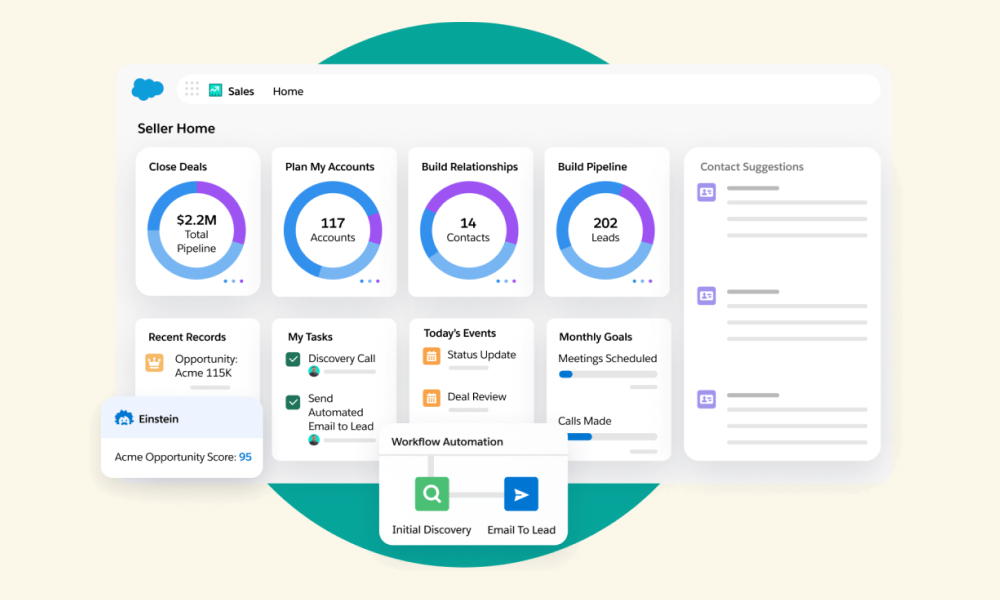
Task: Click the second contact card icon
Action: pos(707,296)
